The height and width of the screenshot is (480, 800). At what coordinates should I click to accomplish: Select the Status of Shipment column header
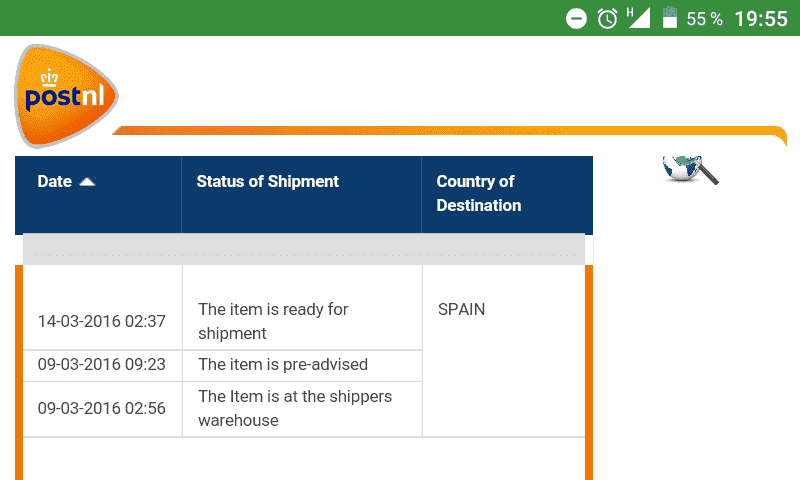[x=267, y=182]
